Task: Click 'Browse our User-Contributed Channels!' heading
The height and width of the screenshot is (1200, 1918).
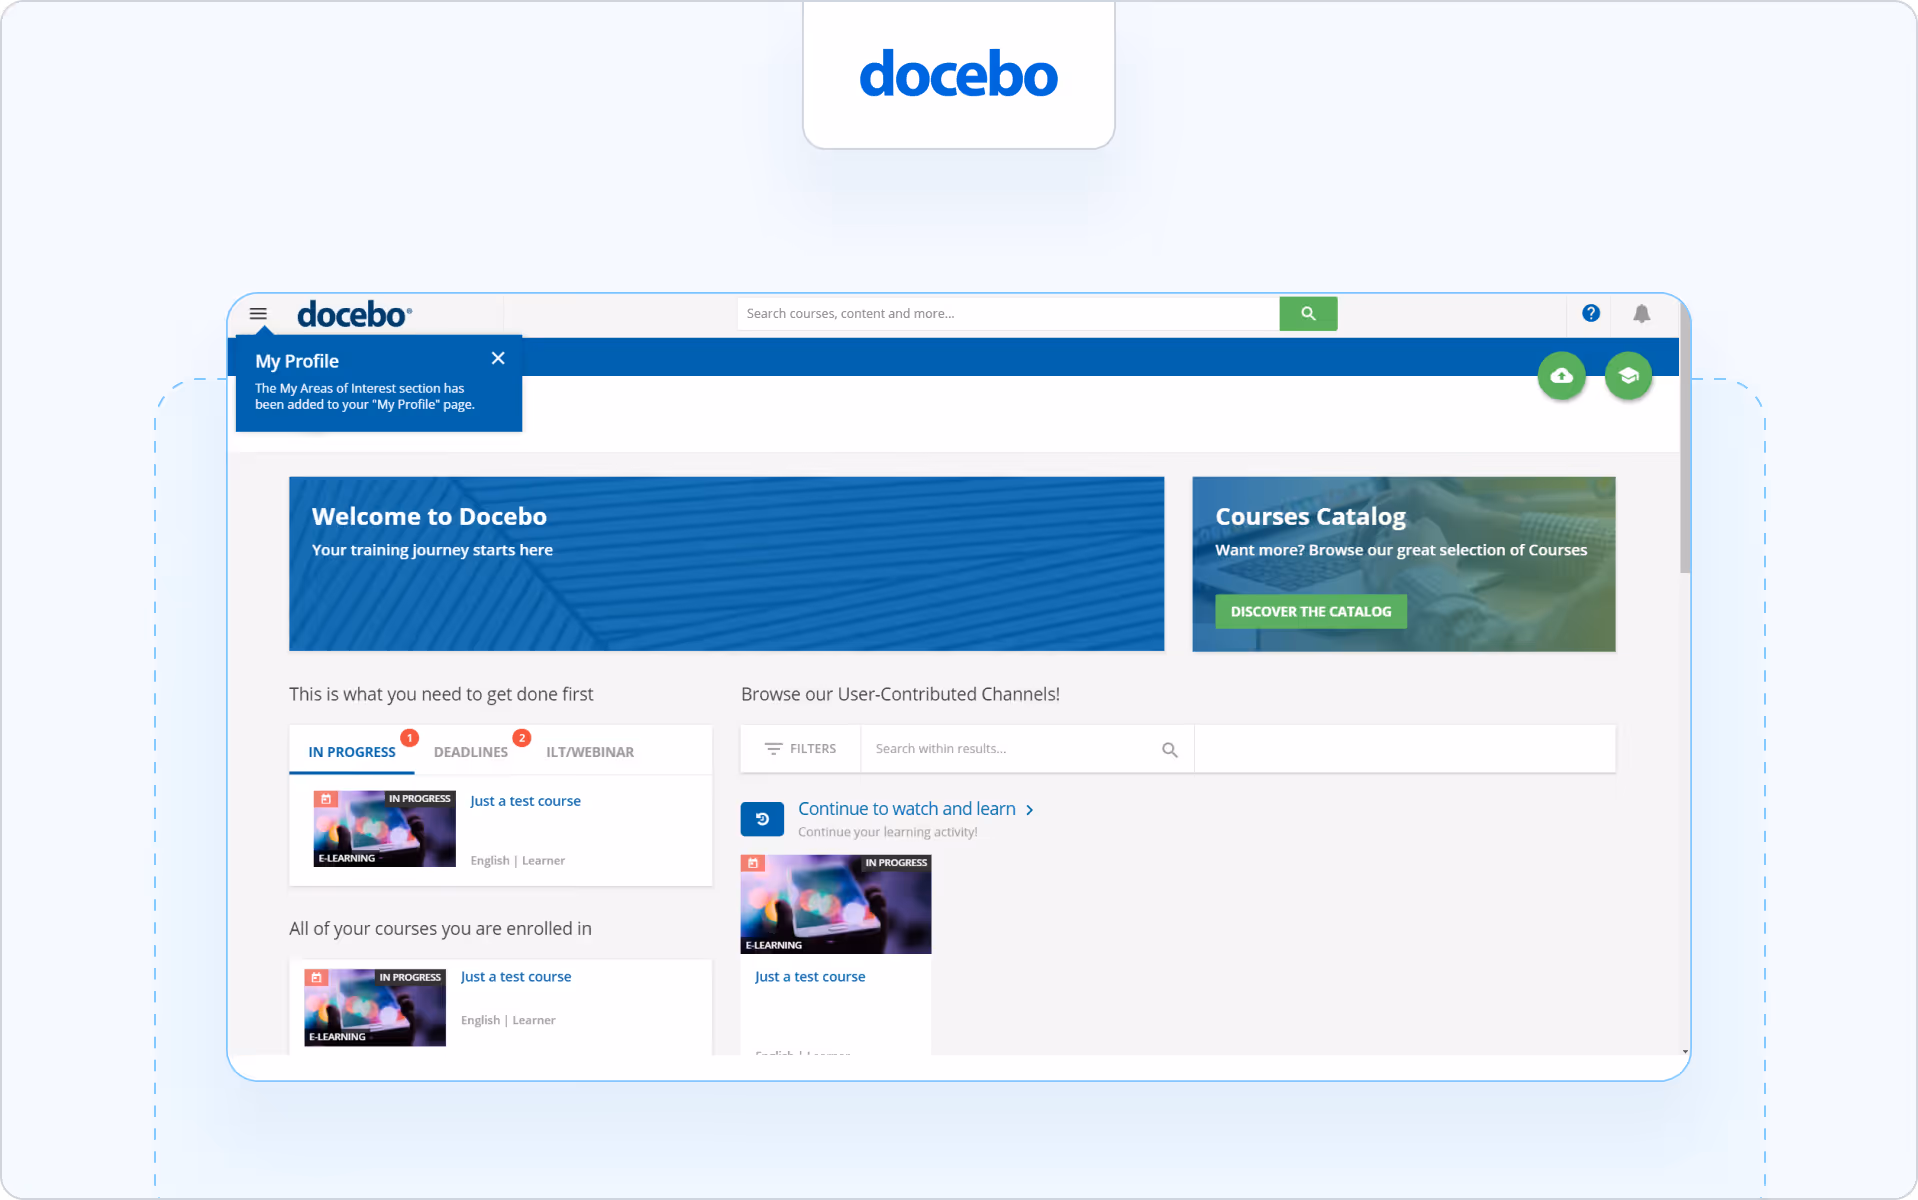Action: 900,694
